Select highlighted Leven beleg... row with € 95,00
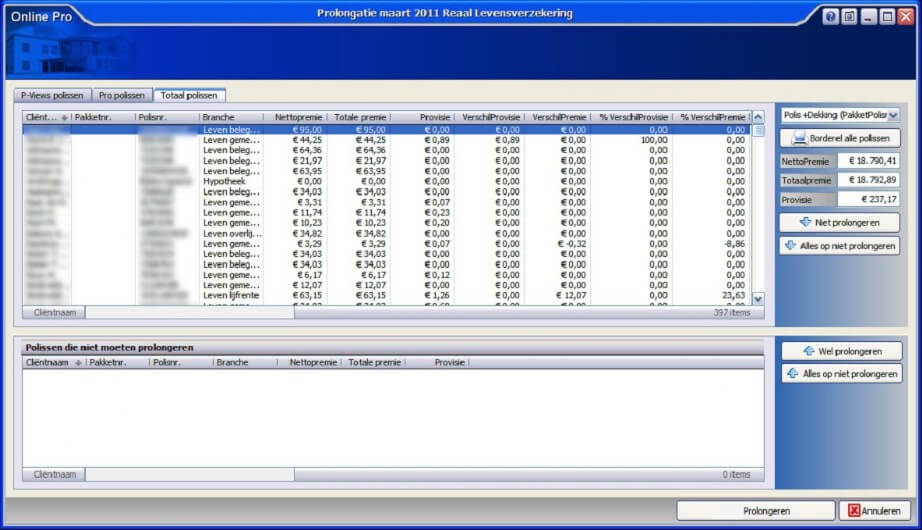Image resolution: width=922 pixels, height=530 pixels. click(386, 129)
